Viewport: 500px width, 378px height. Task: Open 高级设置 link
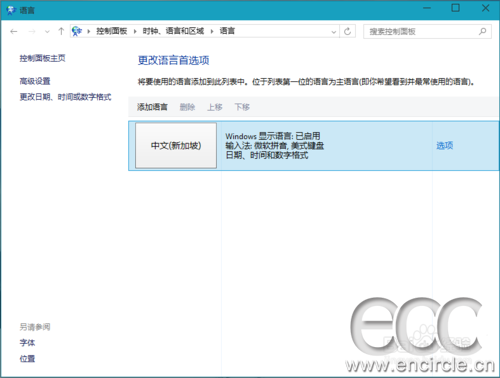35,81
